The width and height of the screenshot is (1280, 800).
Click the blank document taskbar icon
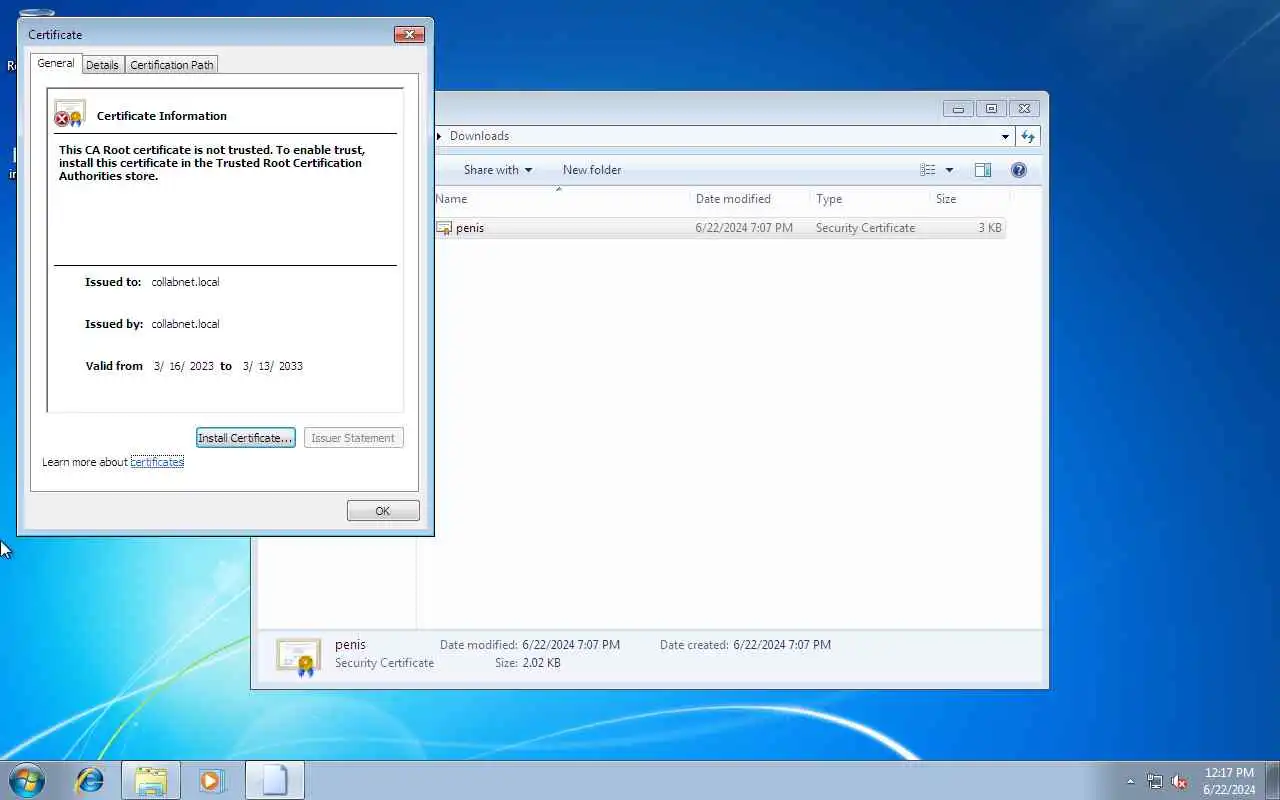click(x=274, y=780)
